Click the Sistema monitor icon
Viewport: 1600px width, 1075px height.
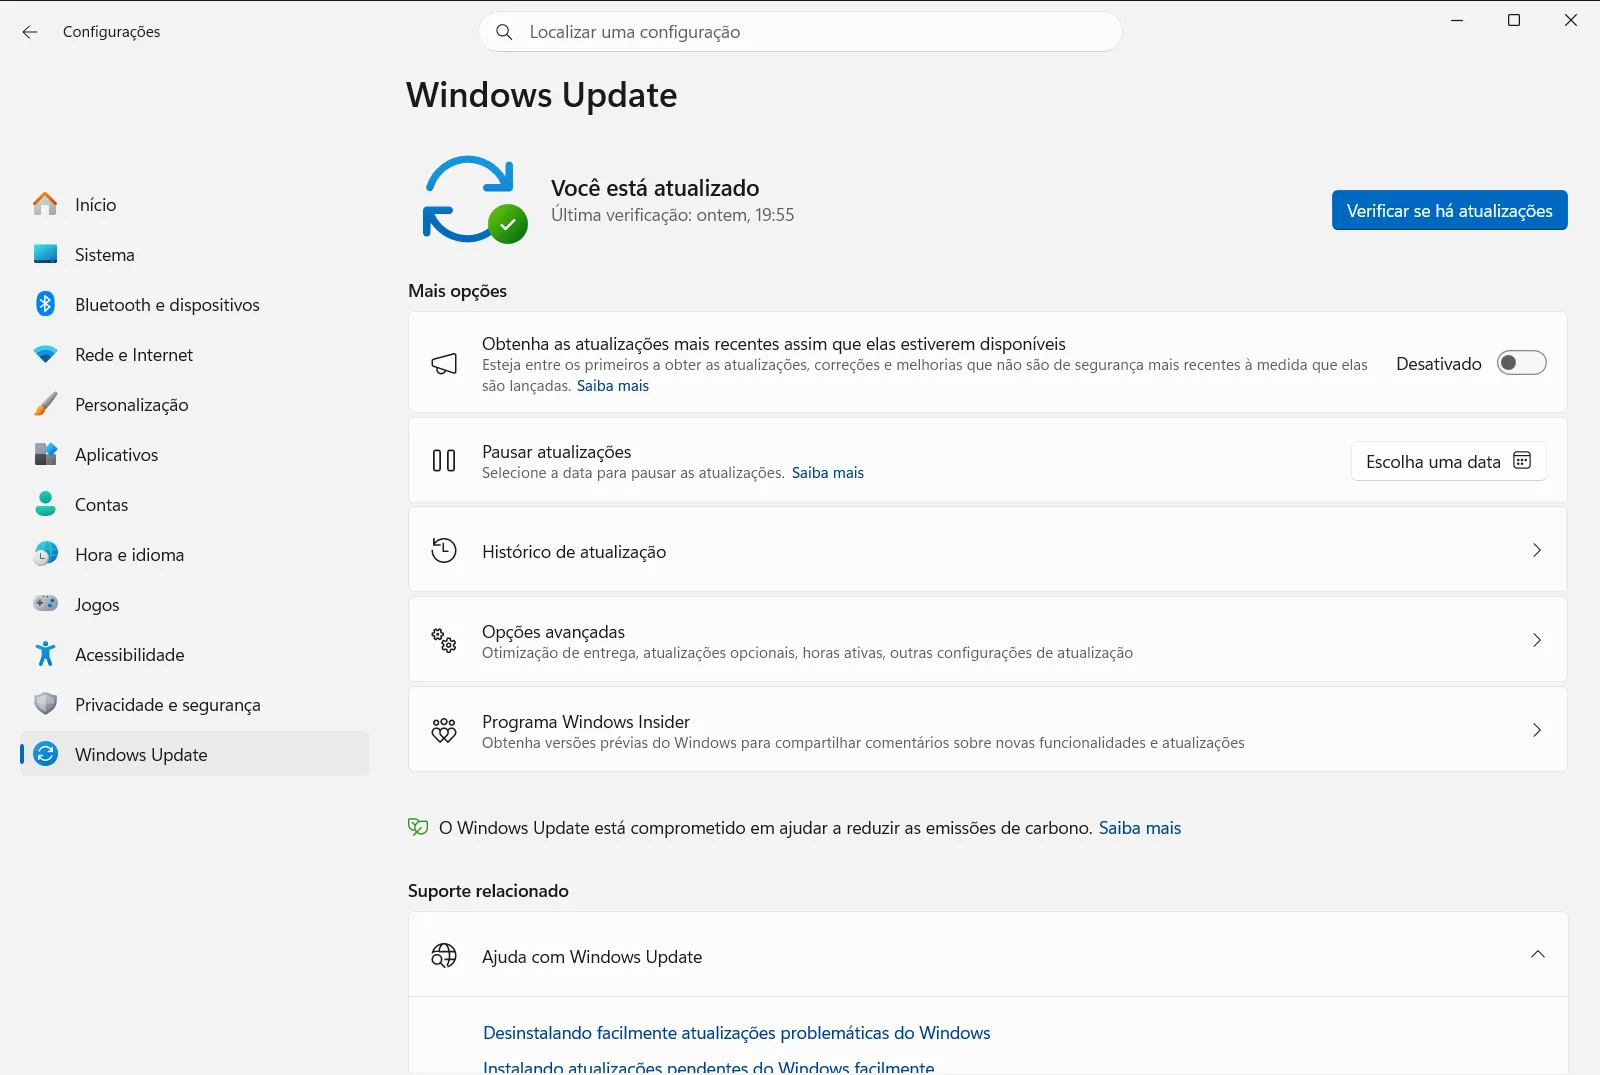[45, 254]
